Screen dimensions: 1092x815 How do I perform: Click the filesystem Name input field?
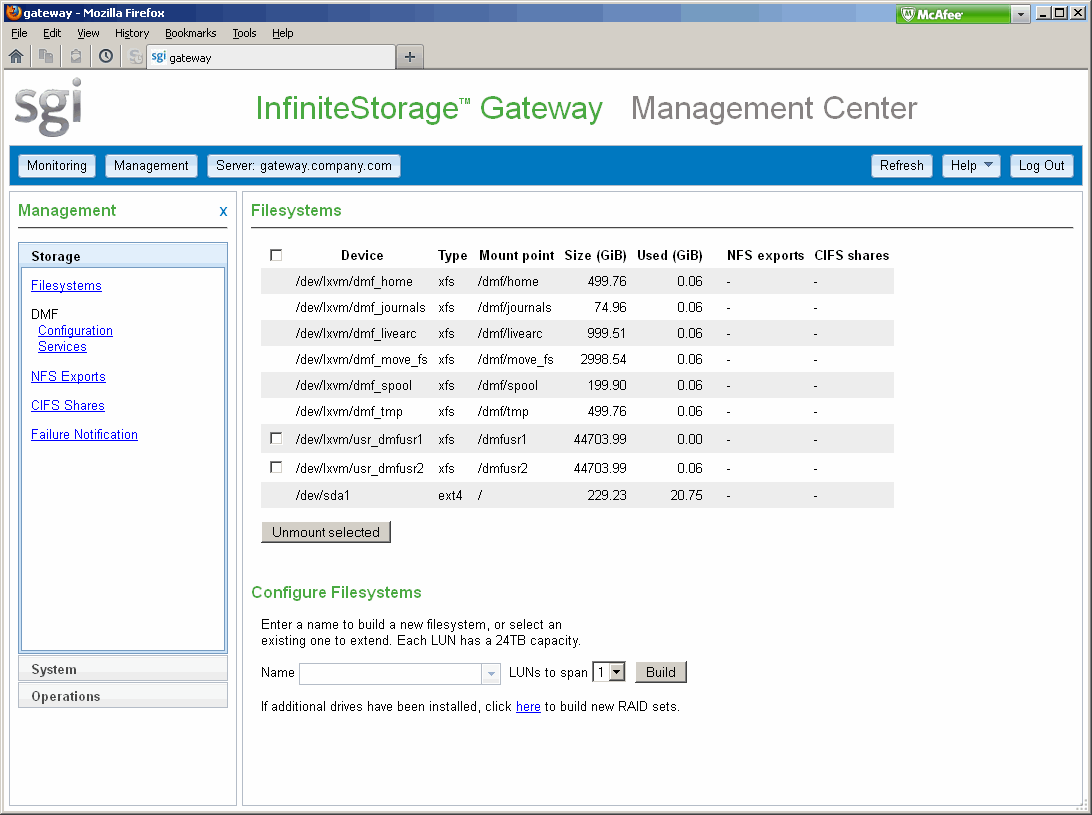coord(391,674)
